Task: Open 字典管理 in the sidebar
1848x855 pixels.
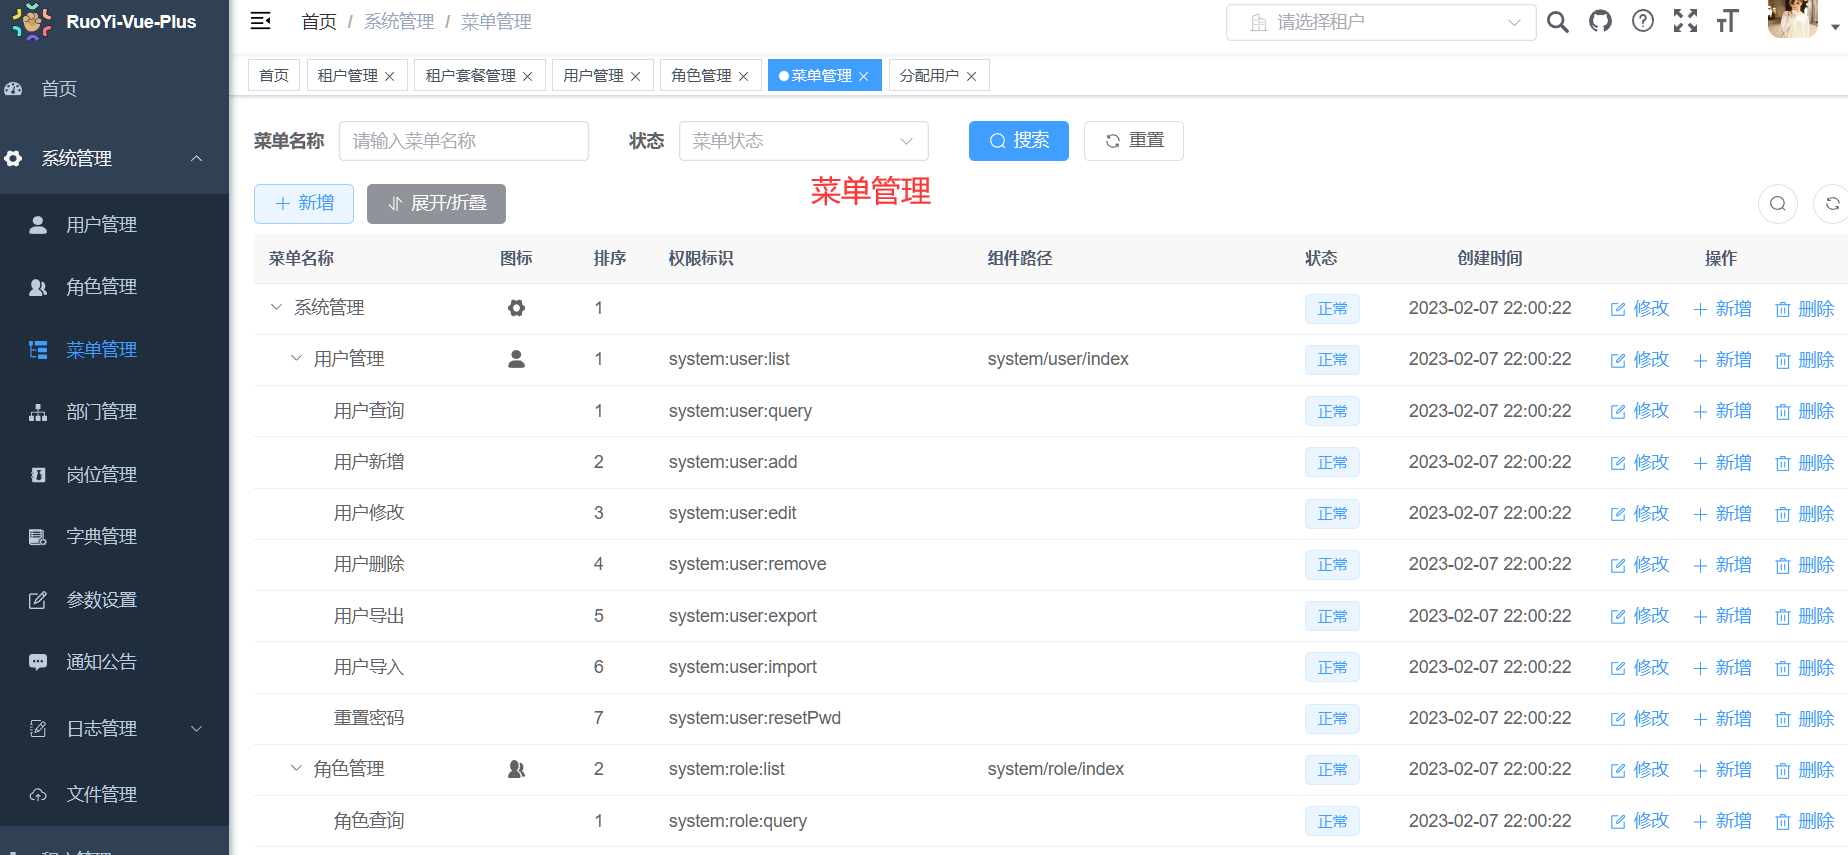Action: tap(114, 537)
